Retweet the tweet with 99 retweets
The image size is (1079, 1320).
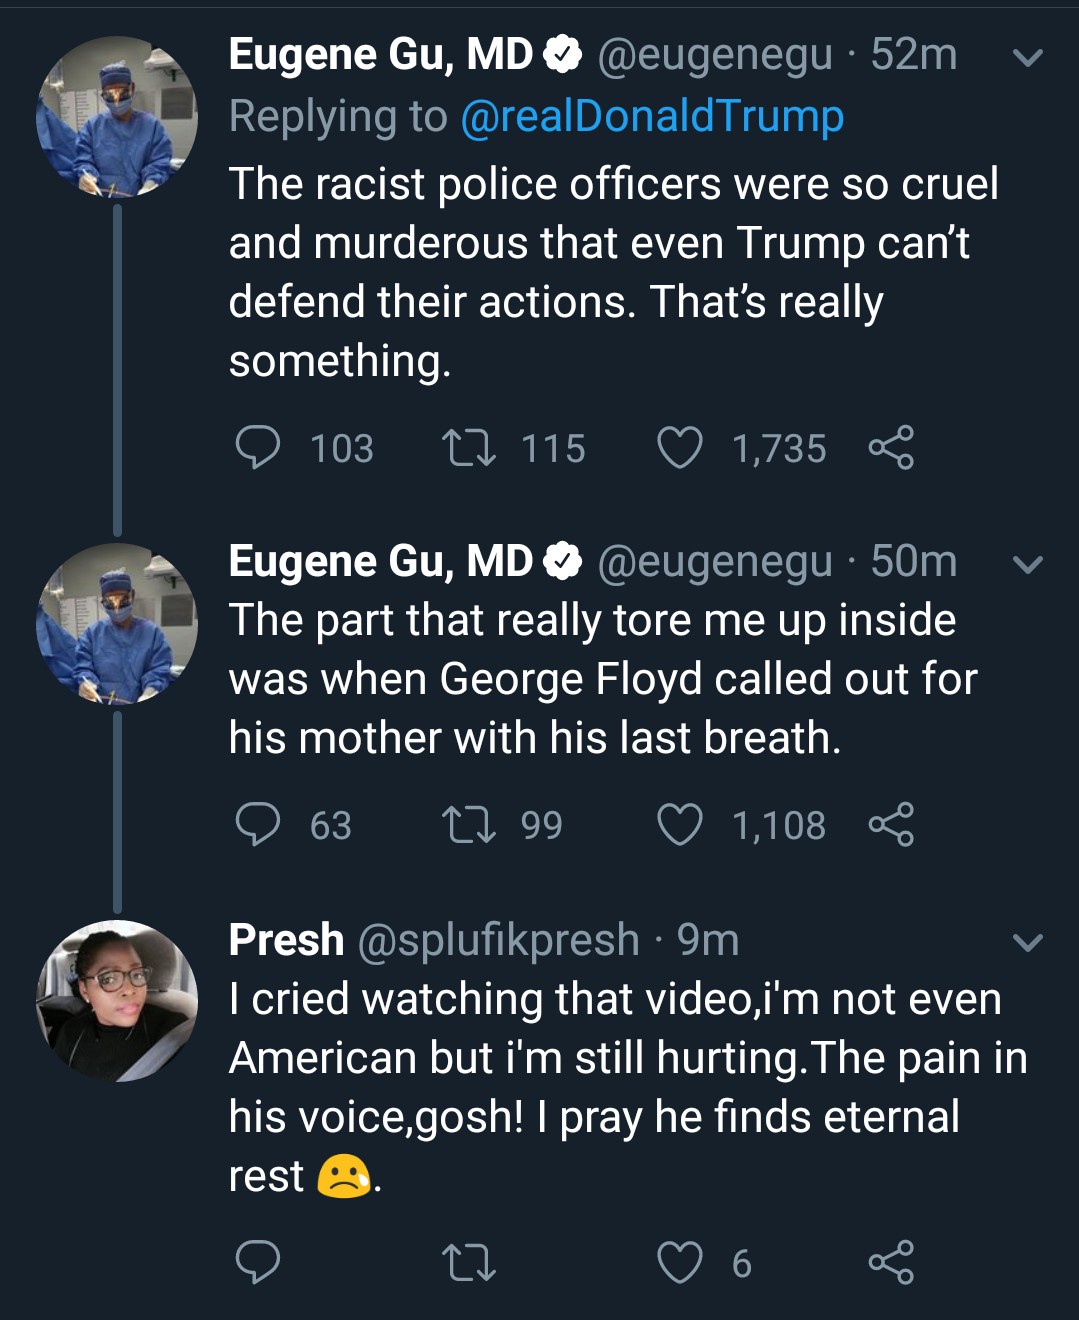(469, 825)
